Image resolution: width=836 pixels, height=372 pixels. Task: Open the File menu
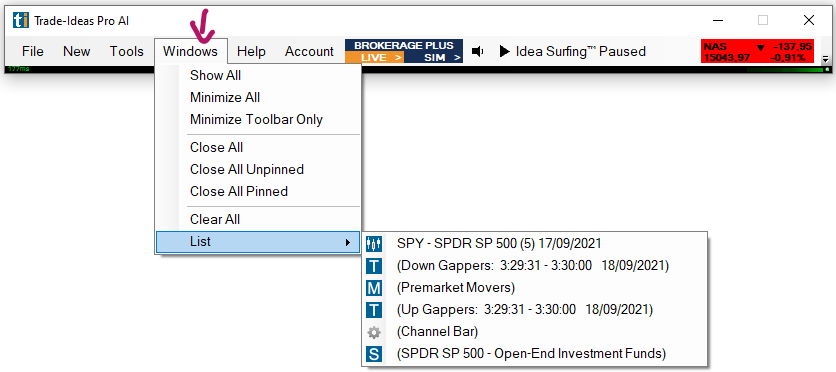pos(33,51)
